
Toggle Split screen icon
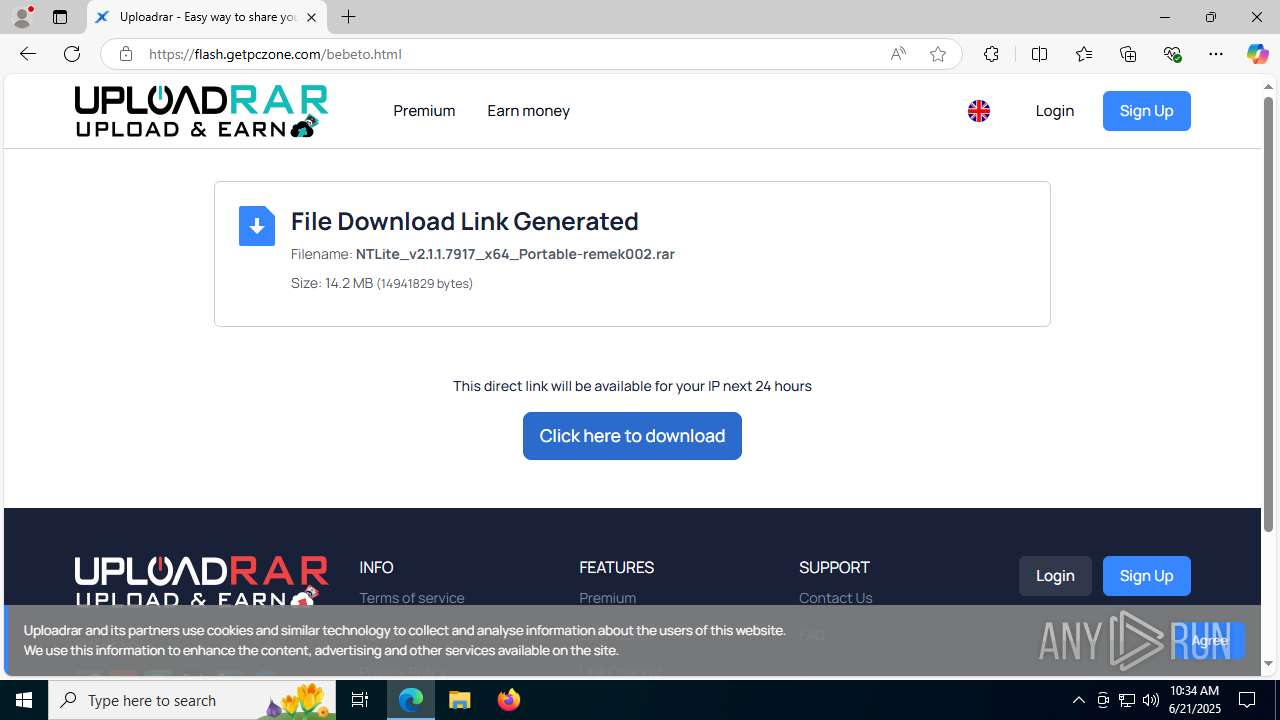(1039, 54)
